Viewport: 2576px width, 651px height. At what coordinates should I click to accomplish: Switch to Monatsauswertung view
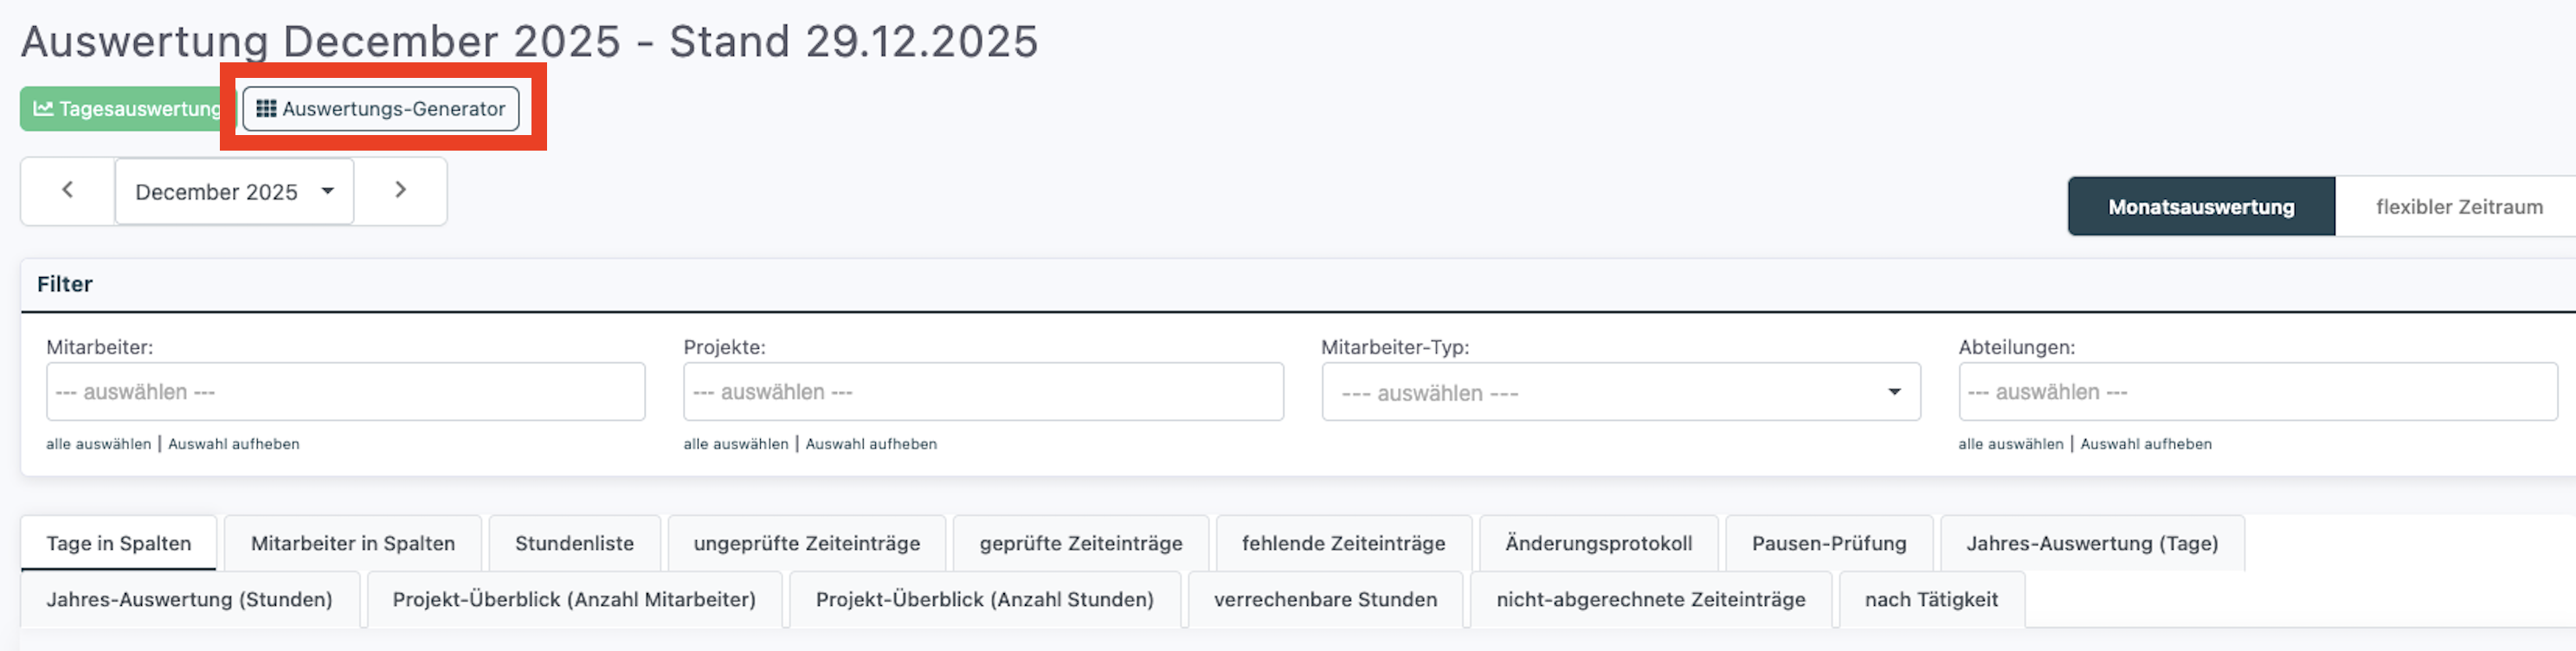tap(2201, 207)
